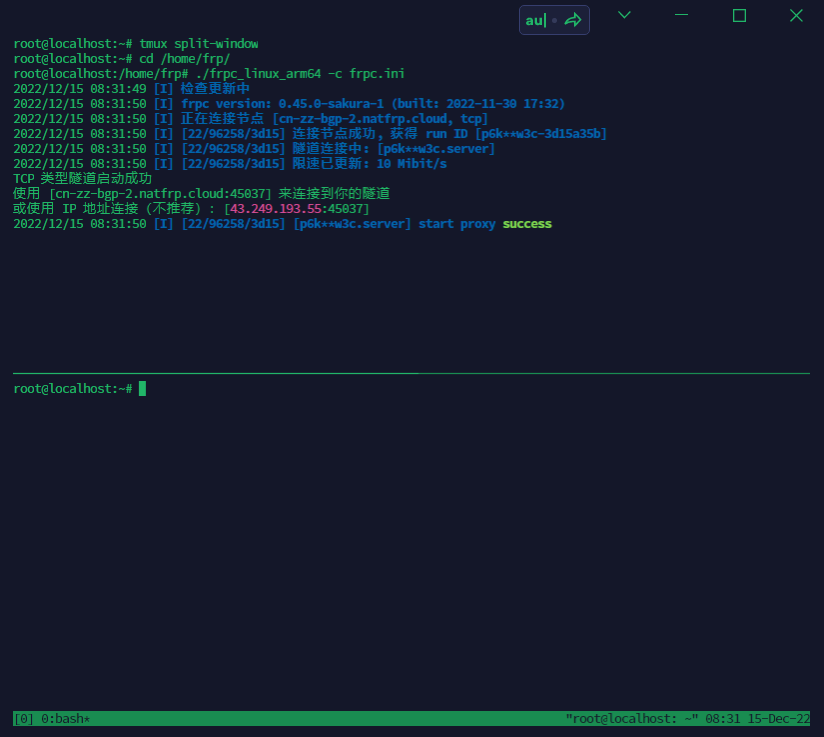Click the '08:31 15-Dec-22' clock in status bar
This screenshot has width=824, height=737.
(757, 719)
